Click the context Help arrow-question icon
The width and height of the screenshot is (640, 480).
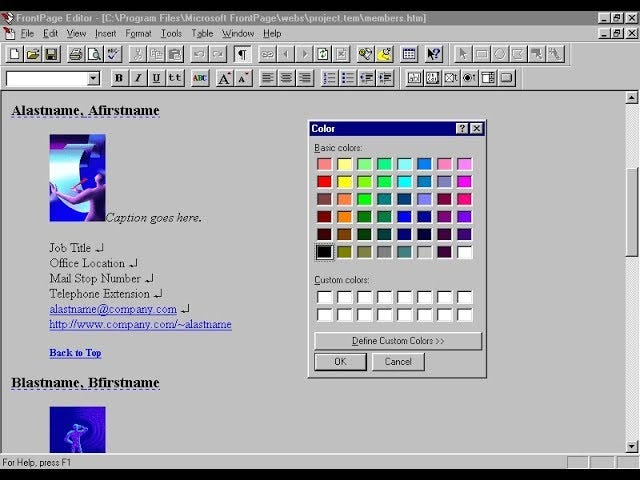click(434, 54)
